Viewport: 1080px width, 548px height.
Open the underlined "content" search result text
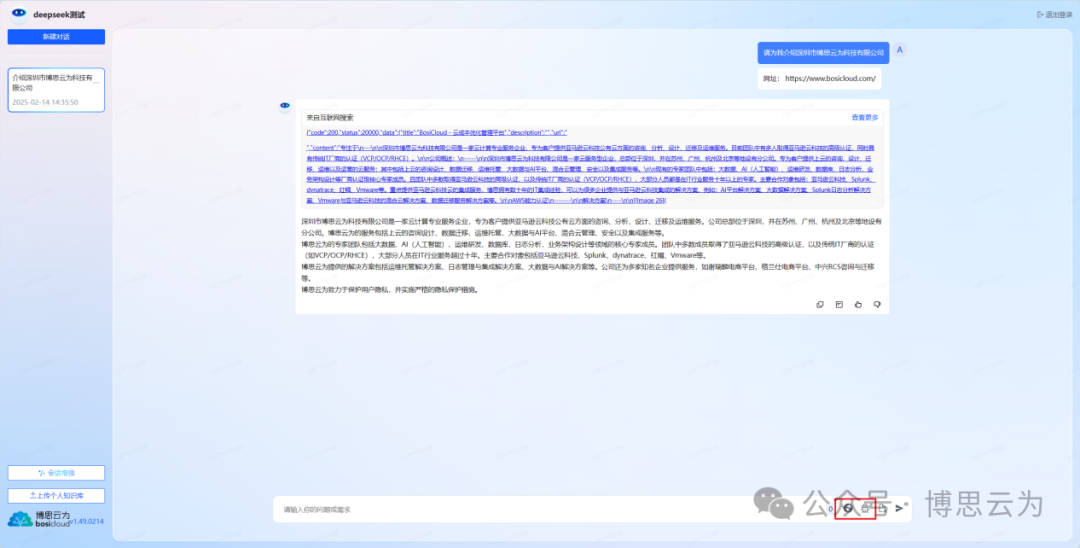(x=591, y=173)
